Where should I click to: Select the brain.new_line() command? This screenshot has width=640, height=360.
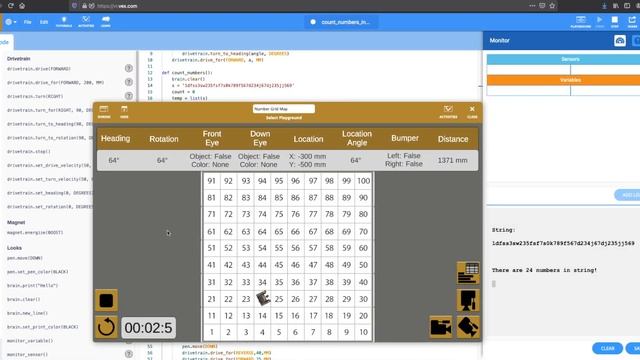tap(27, 313)
